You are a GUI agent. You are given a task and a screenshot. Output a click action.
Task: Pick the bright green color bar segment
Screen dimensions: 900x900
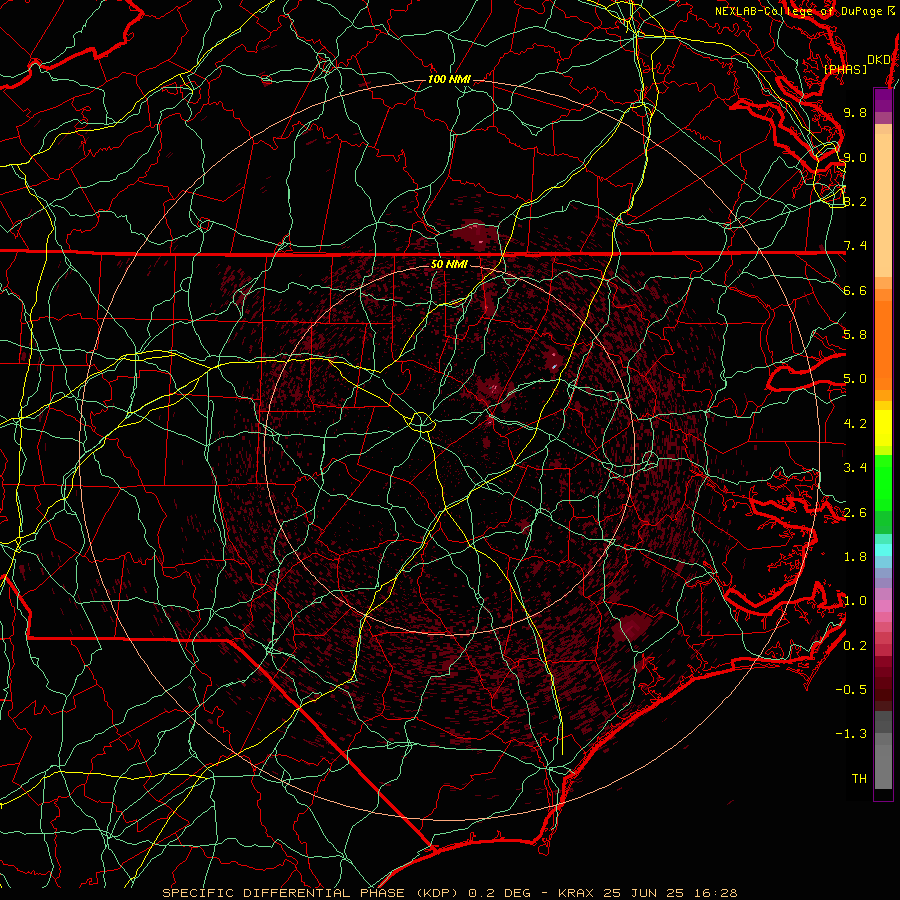(x=883, y=482)
